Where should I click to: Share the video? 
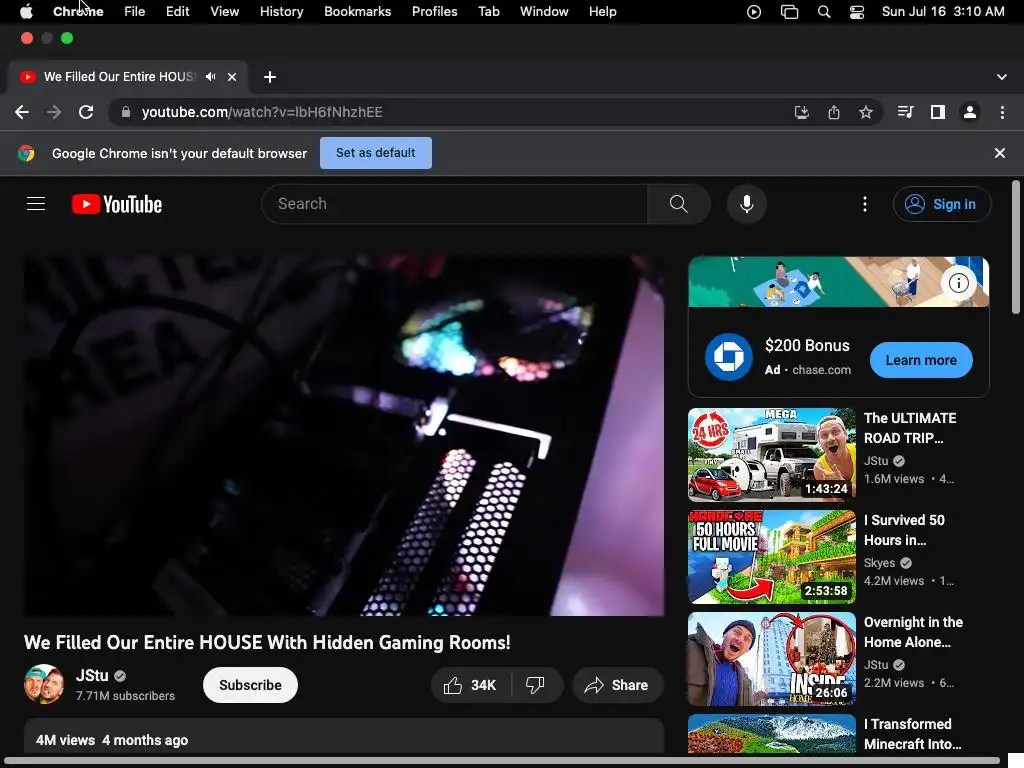click(x=618, y=685)
